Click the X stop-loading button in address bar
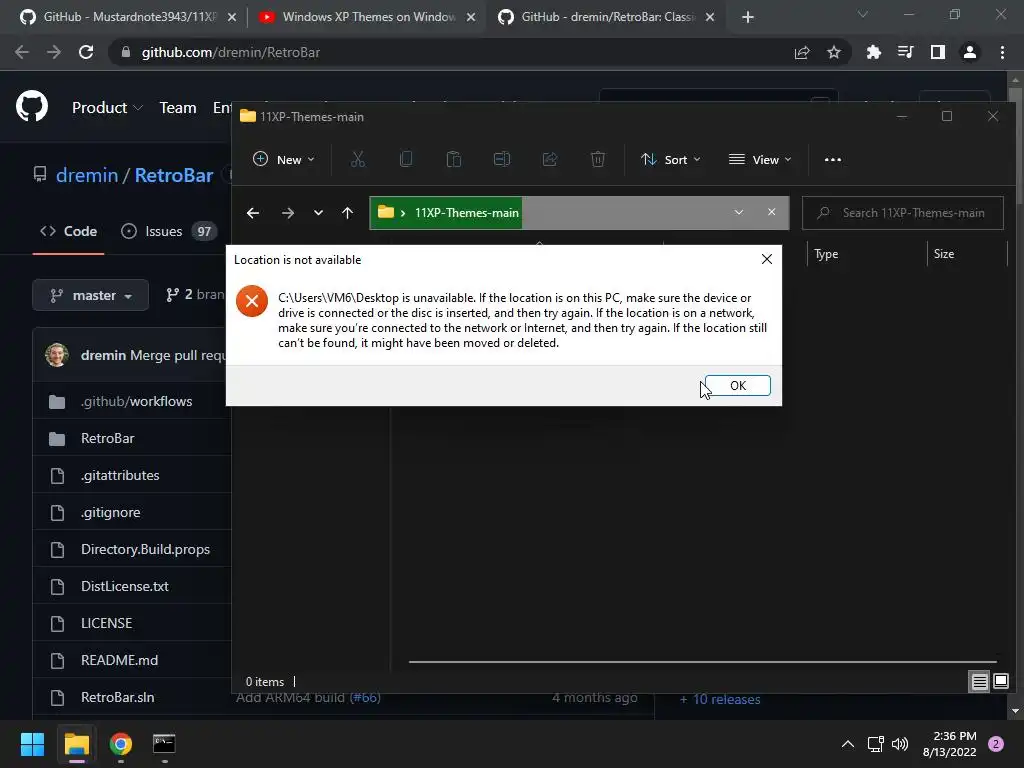Screen dimensions: 1024x768 (x=771, y=212)
